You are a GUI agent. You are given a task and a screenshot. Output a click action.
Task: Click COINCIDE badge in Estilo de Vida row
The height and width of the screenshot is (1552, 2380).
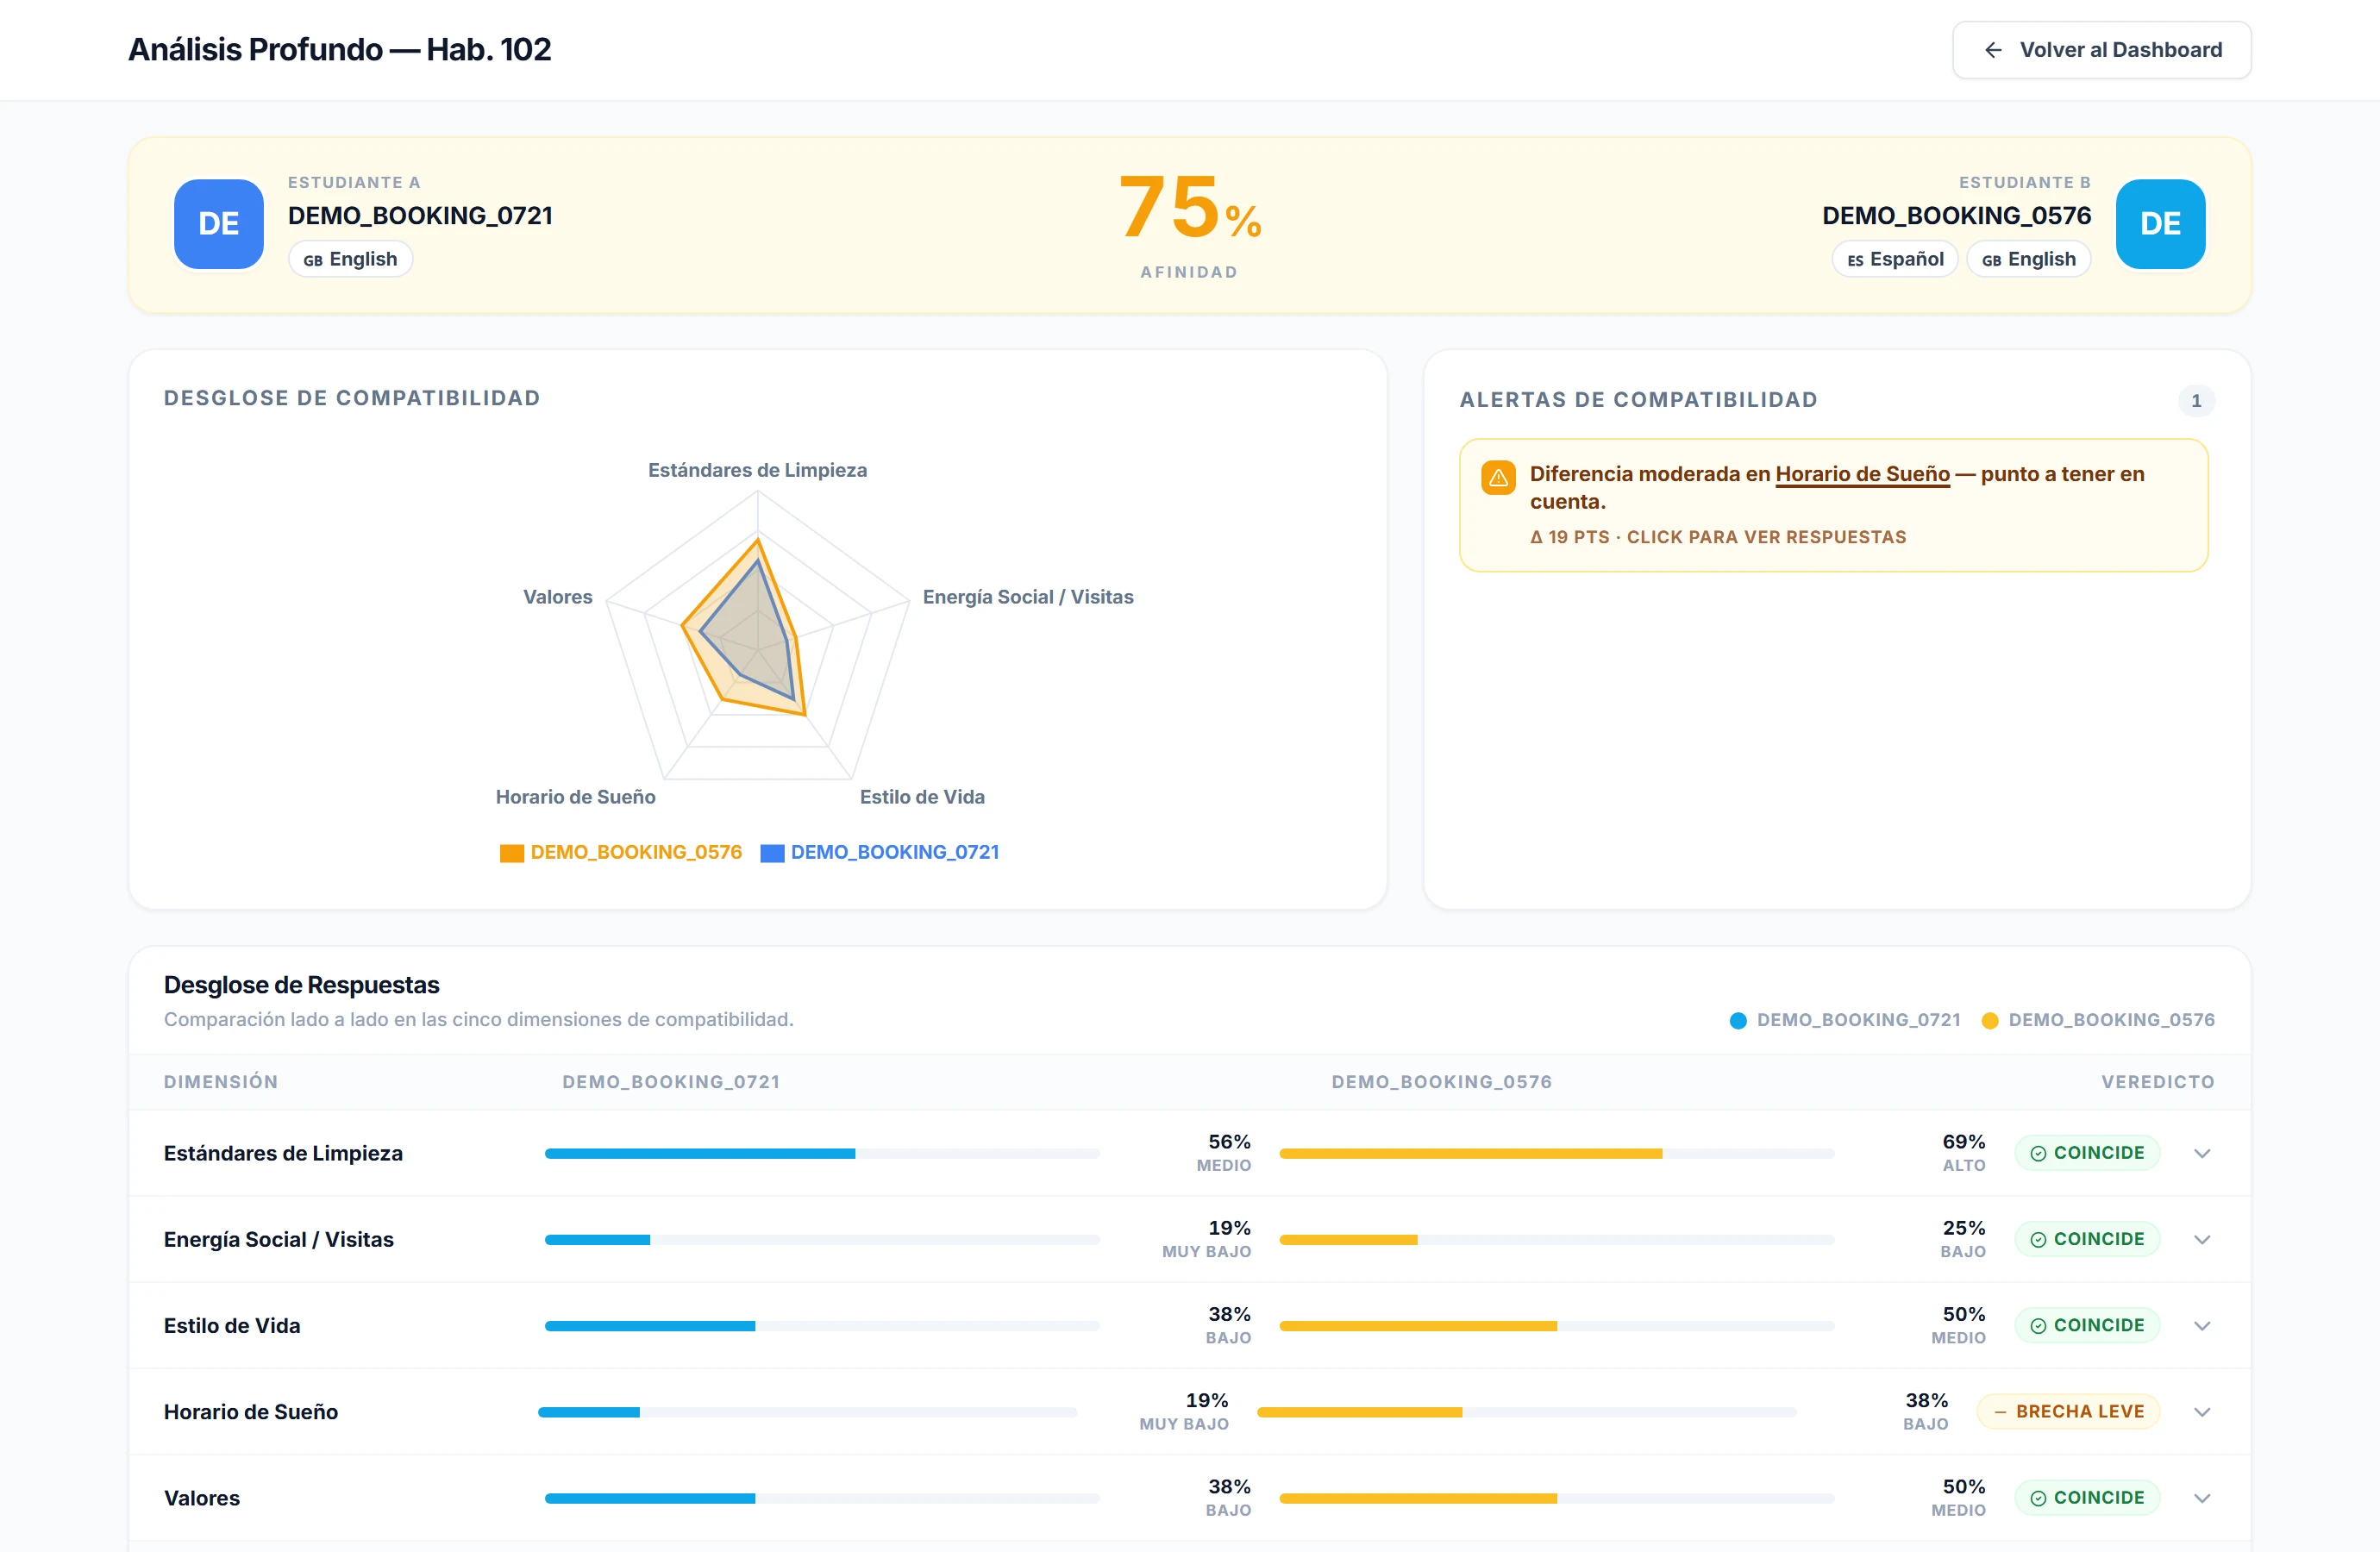tap(2087, 1326)
